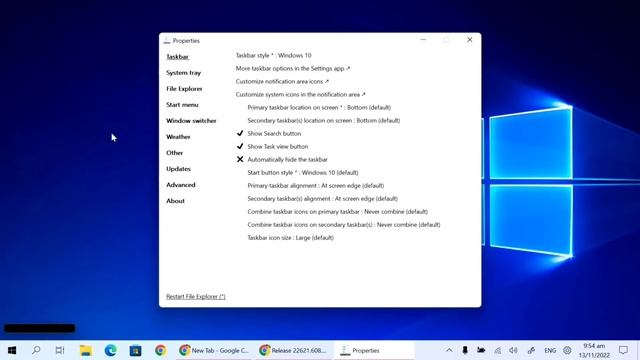Change Start button style option
The width and height of the screenshot is (640, 360).
[303, 173]
